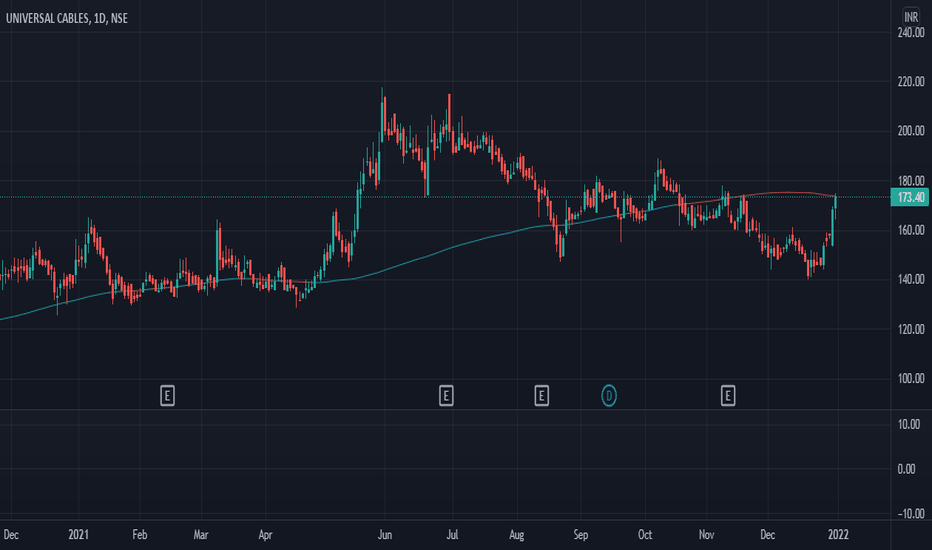This screenshot has height=550, width=932.
Task: Click the earnings E marker near February
Action: pyautogui.click(x=167, y=396)
